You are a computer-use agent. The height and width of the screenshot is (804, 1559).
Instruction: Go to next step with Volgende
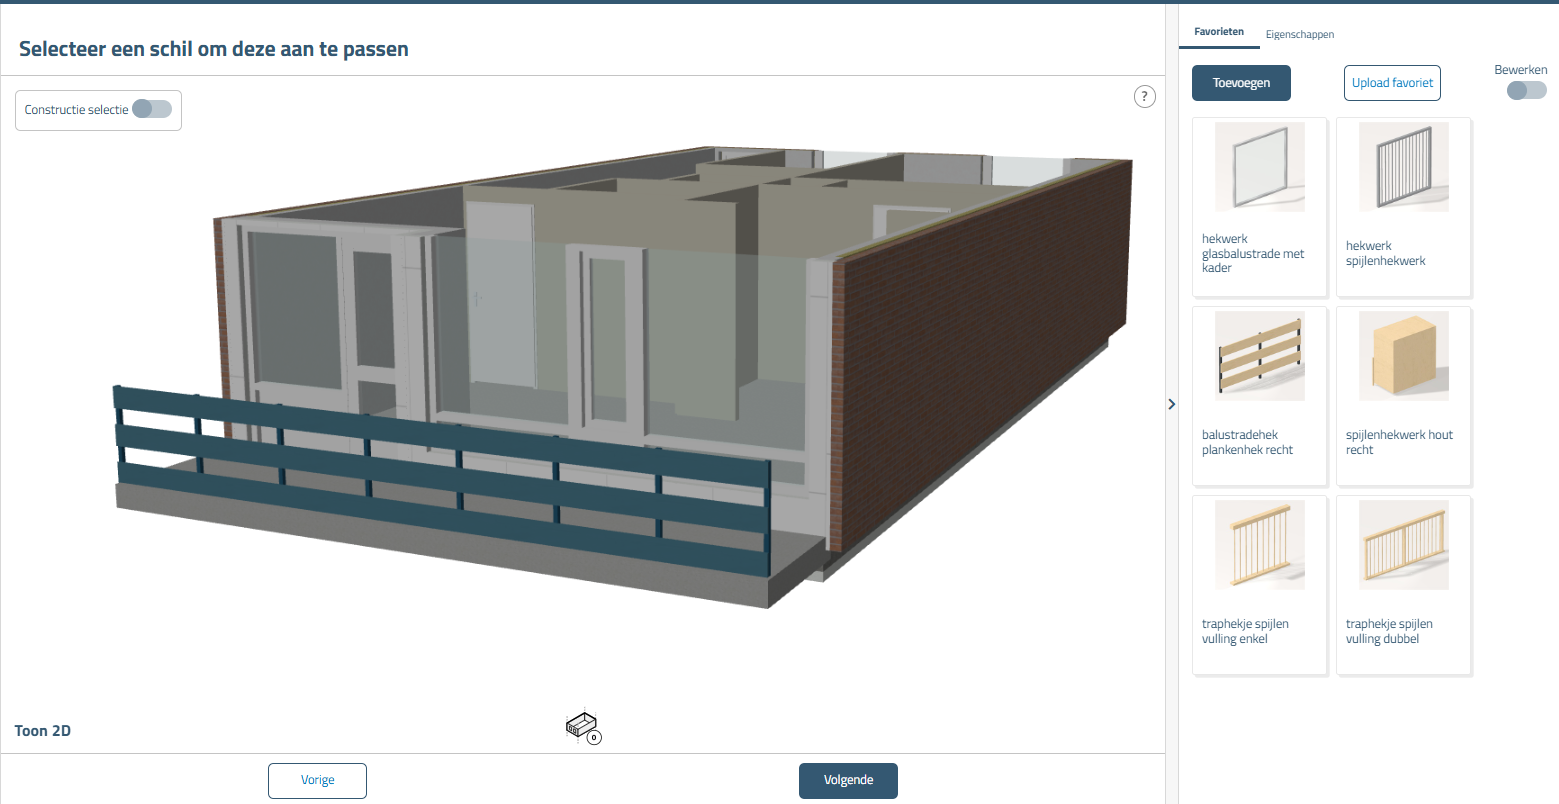(848, 780)
